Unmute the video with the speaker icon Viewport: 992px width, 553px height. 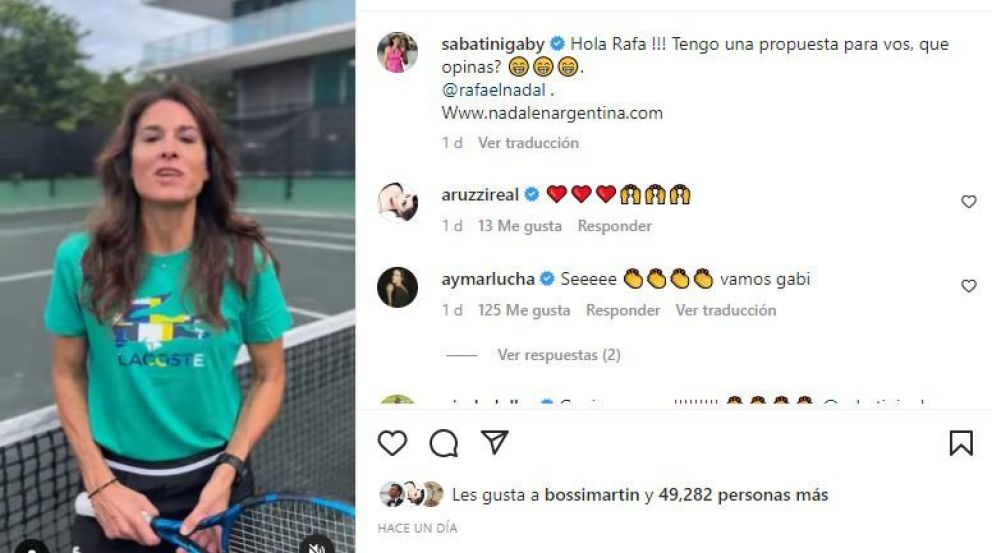[316, 545]
